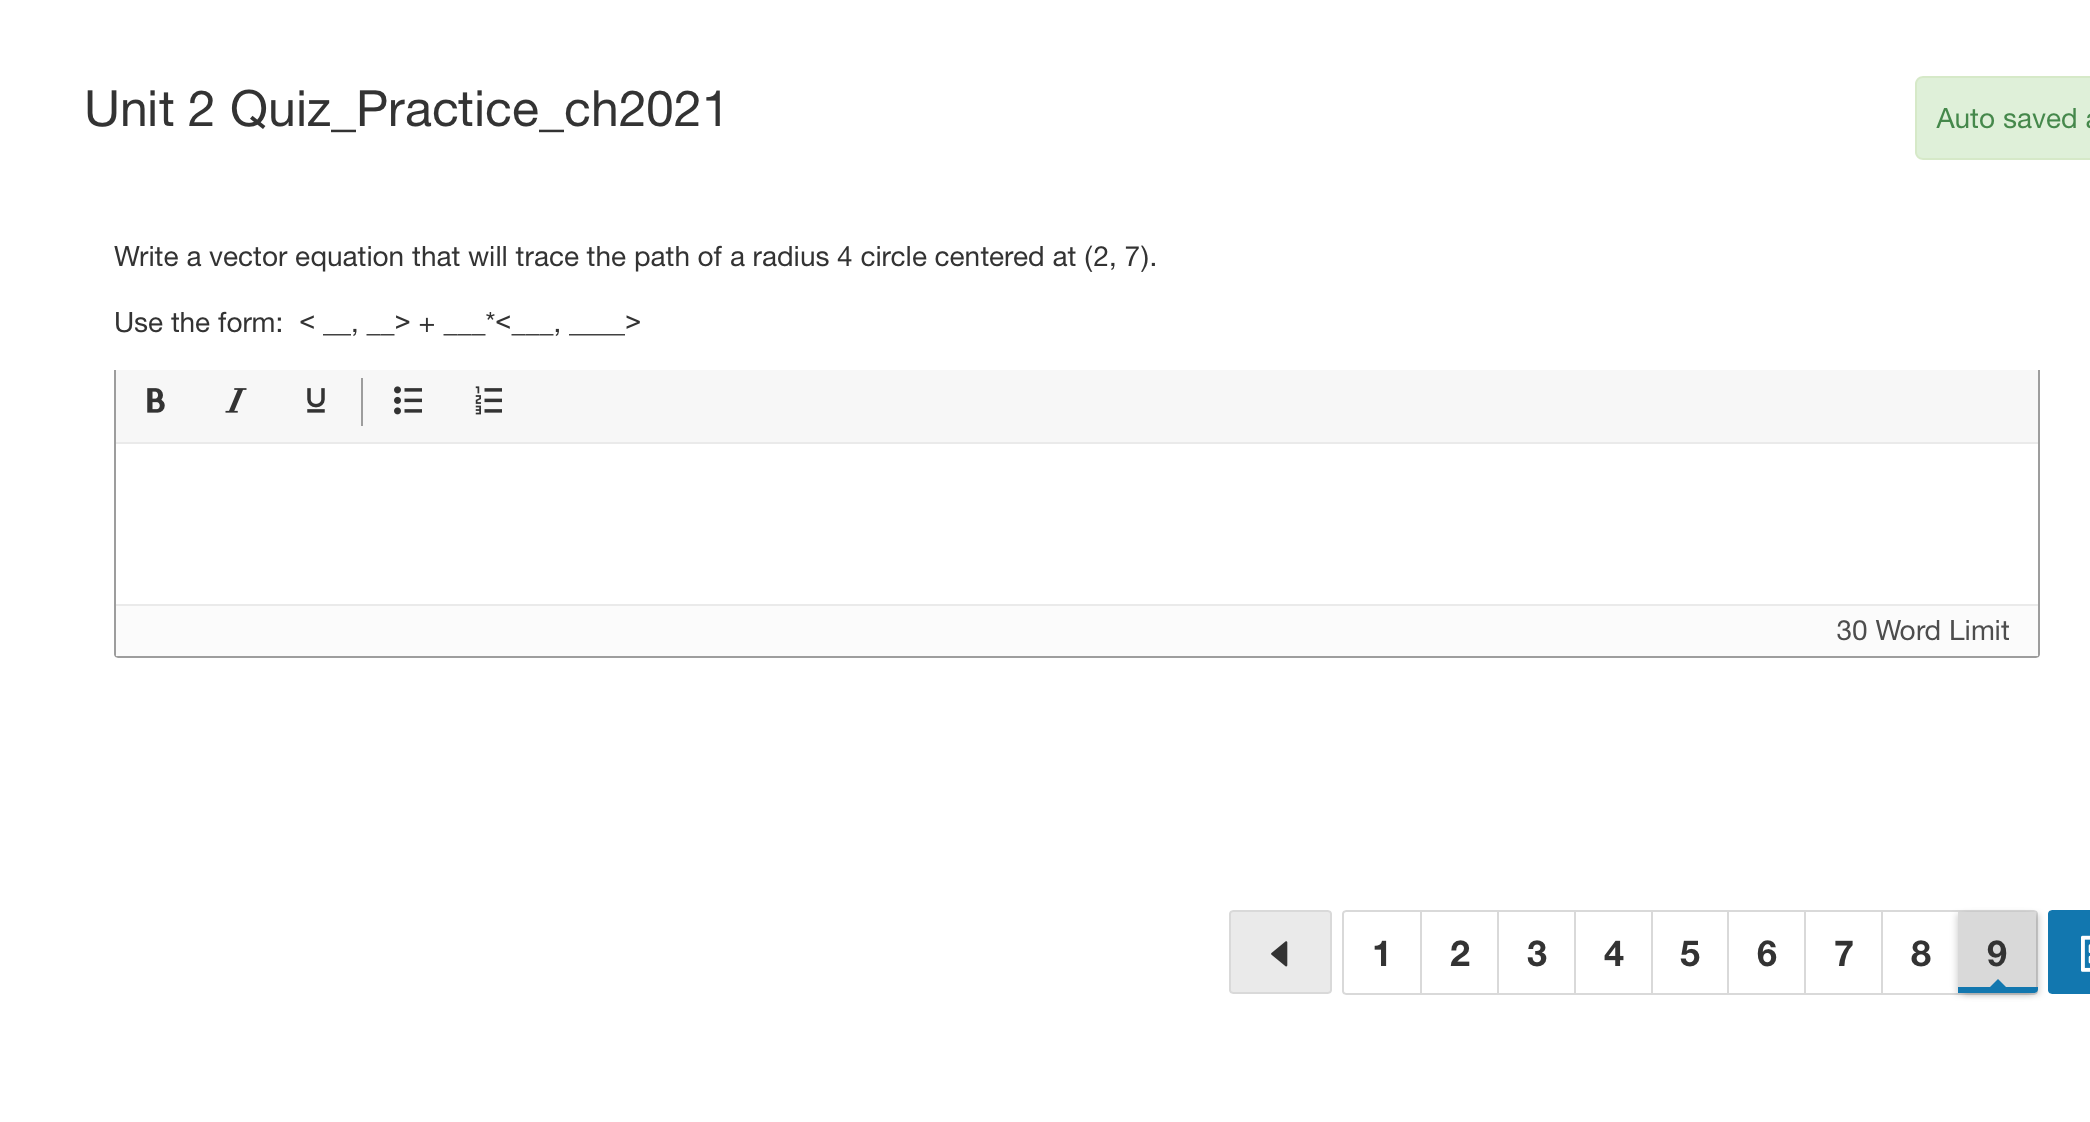The width and height of the screenshot is (2090, 1122).
Task: Navigate to question 5
Action: 1690,953
